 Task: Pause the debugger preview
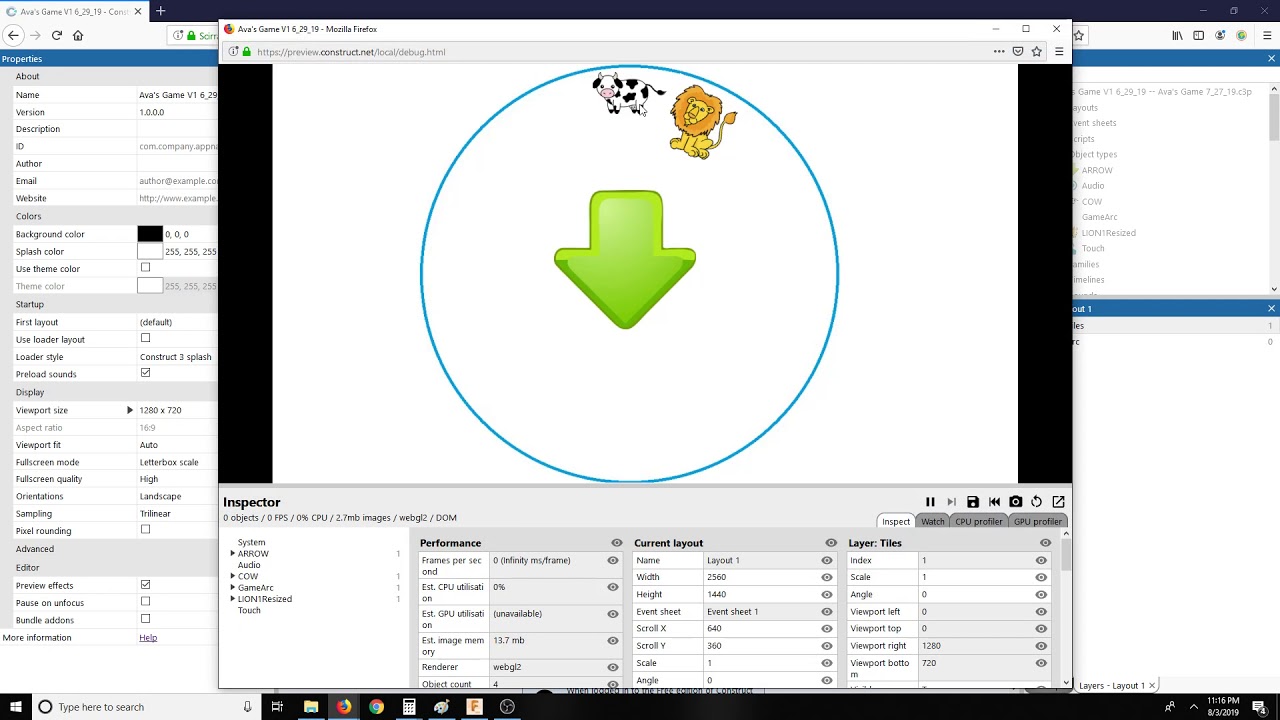[x=930, y=502]
